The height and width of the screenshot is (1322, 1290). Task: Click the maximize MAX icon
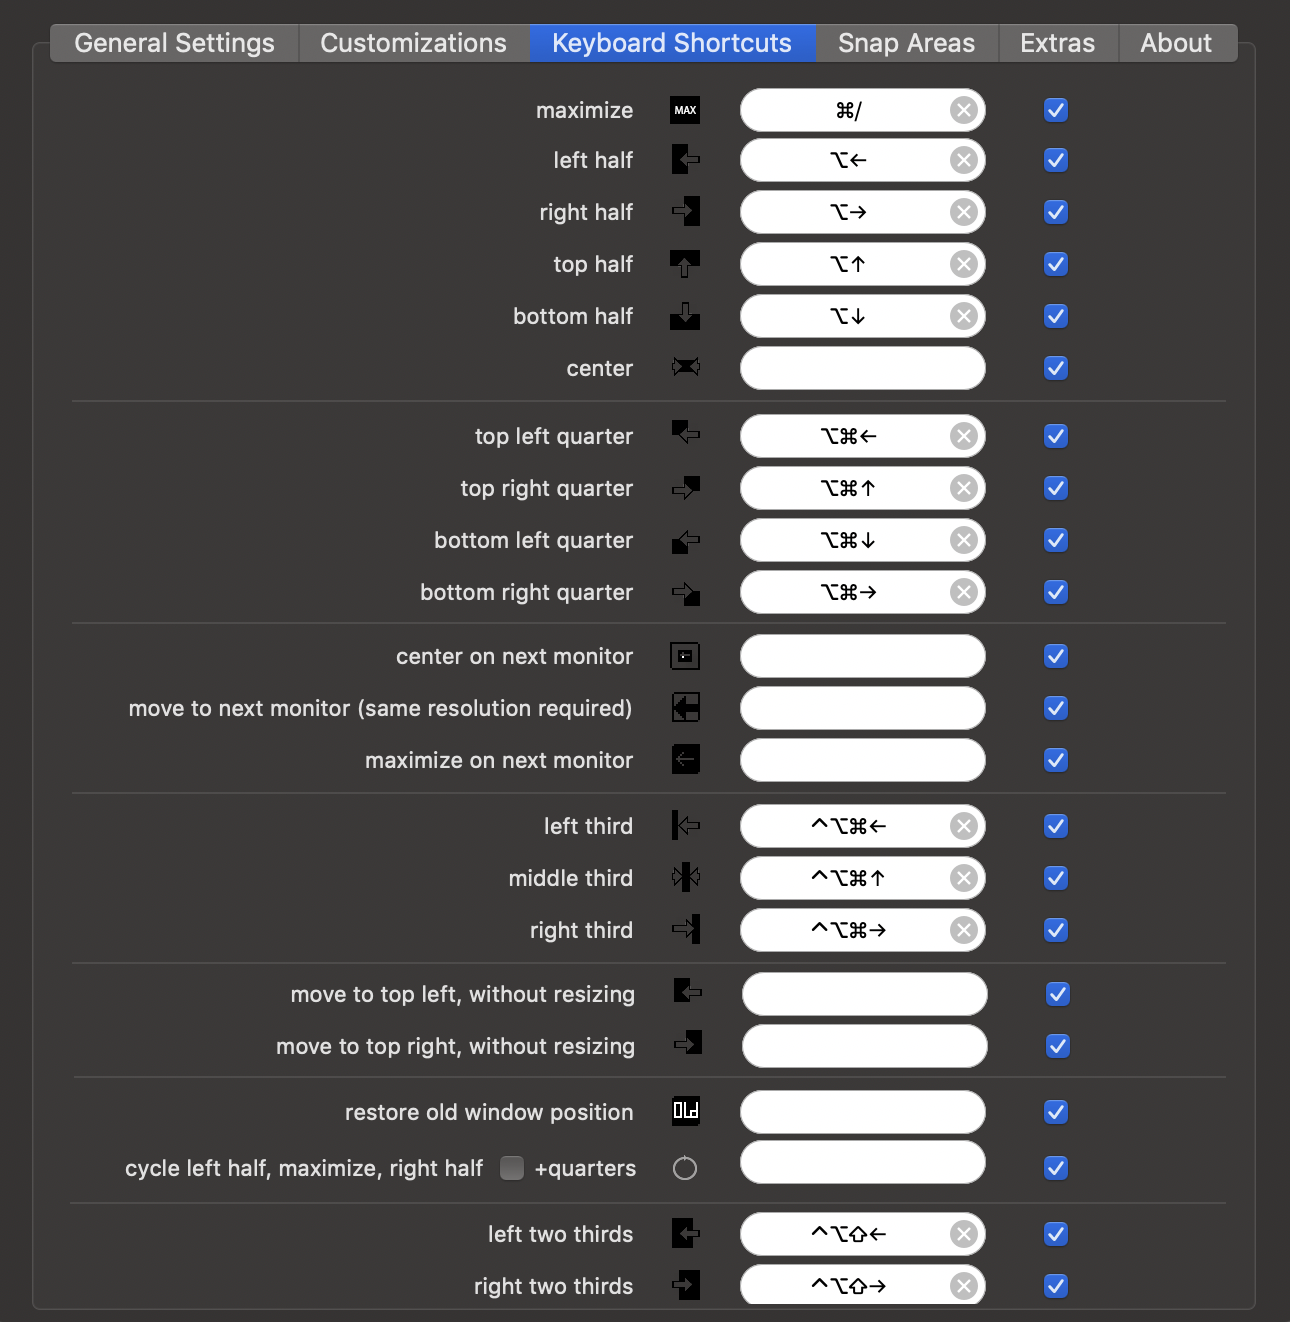[x=685, y=110]
